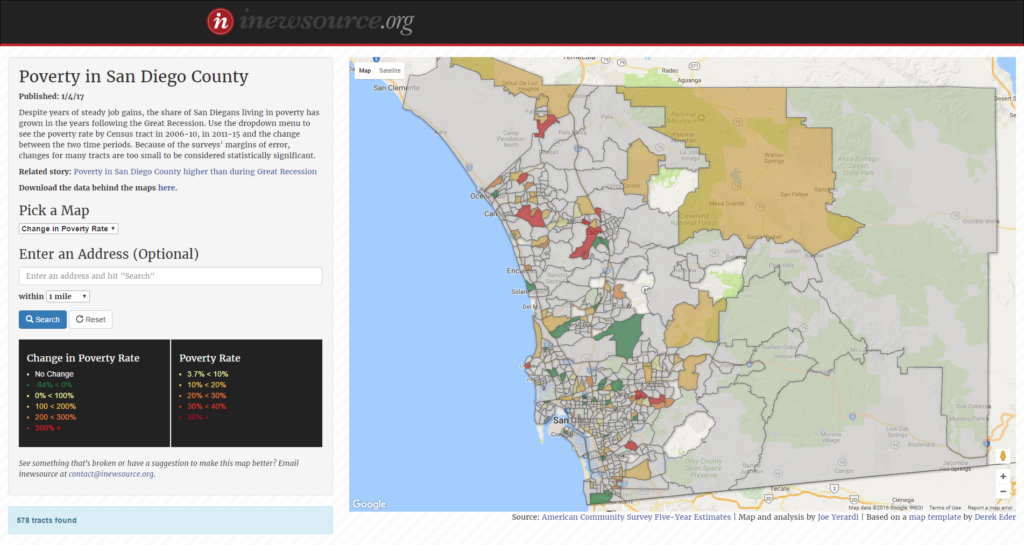This screenshot has height=545, width=1024.
Task: Click the Ocotillo Wells map label
Action: 980,221
